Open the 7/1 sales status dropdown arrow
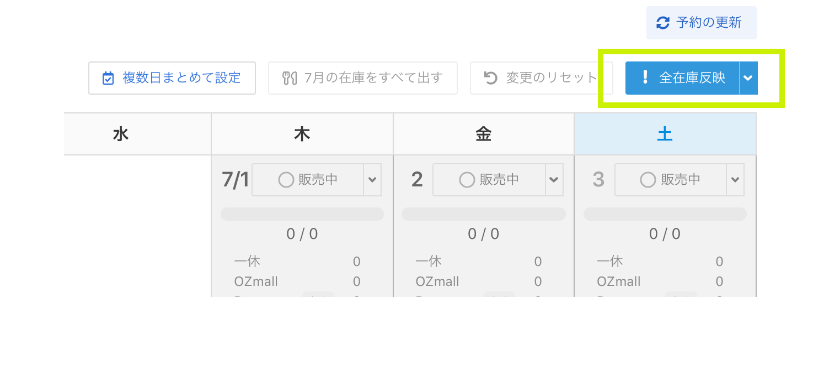818x369 pixels. 372,180
